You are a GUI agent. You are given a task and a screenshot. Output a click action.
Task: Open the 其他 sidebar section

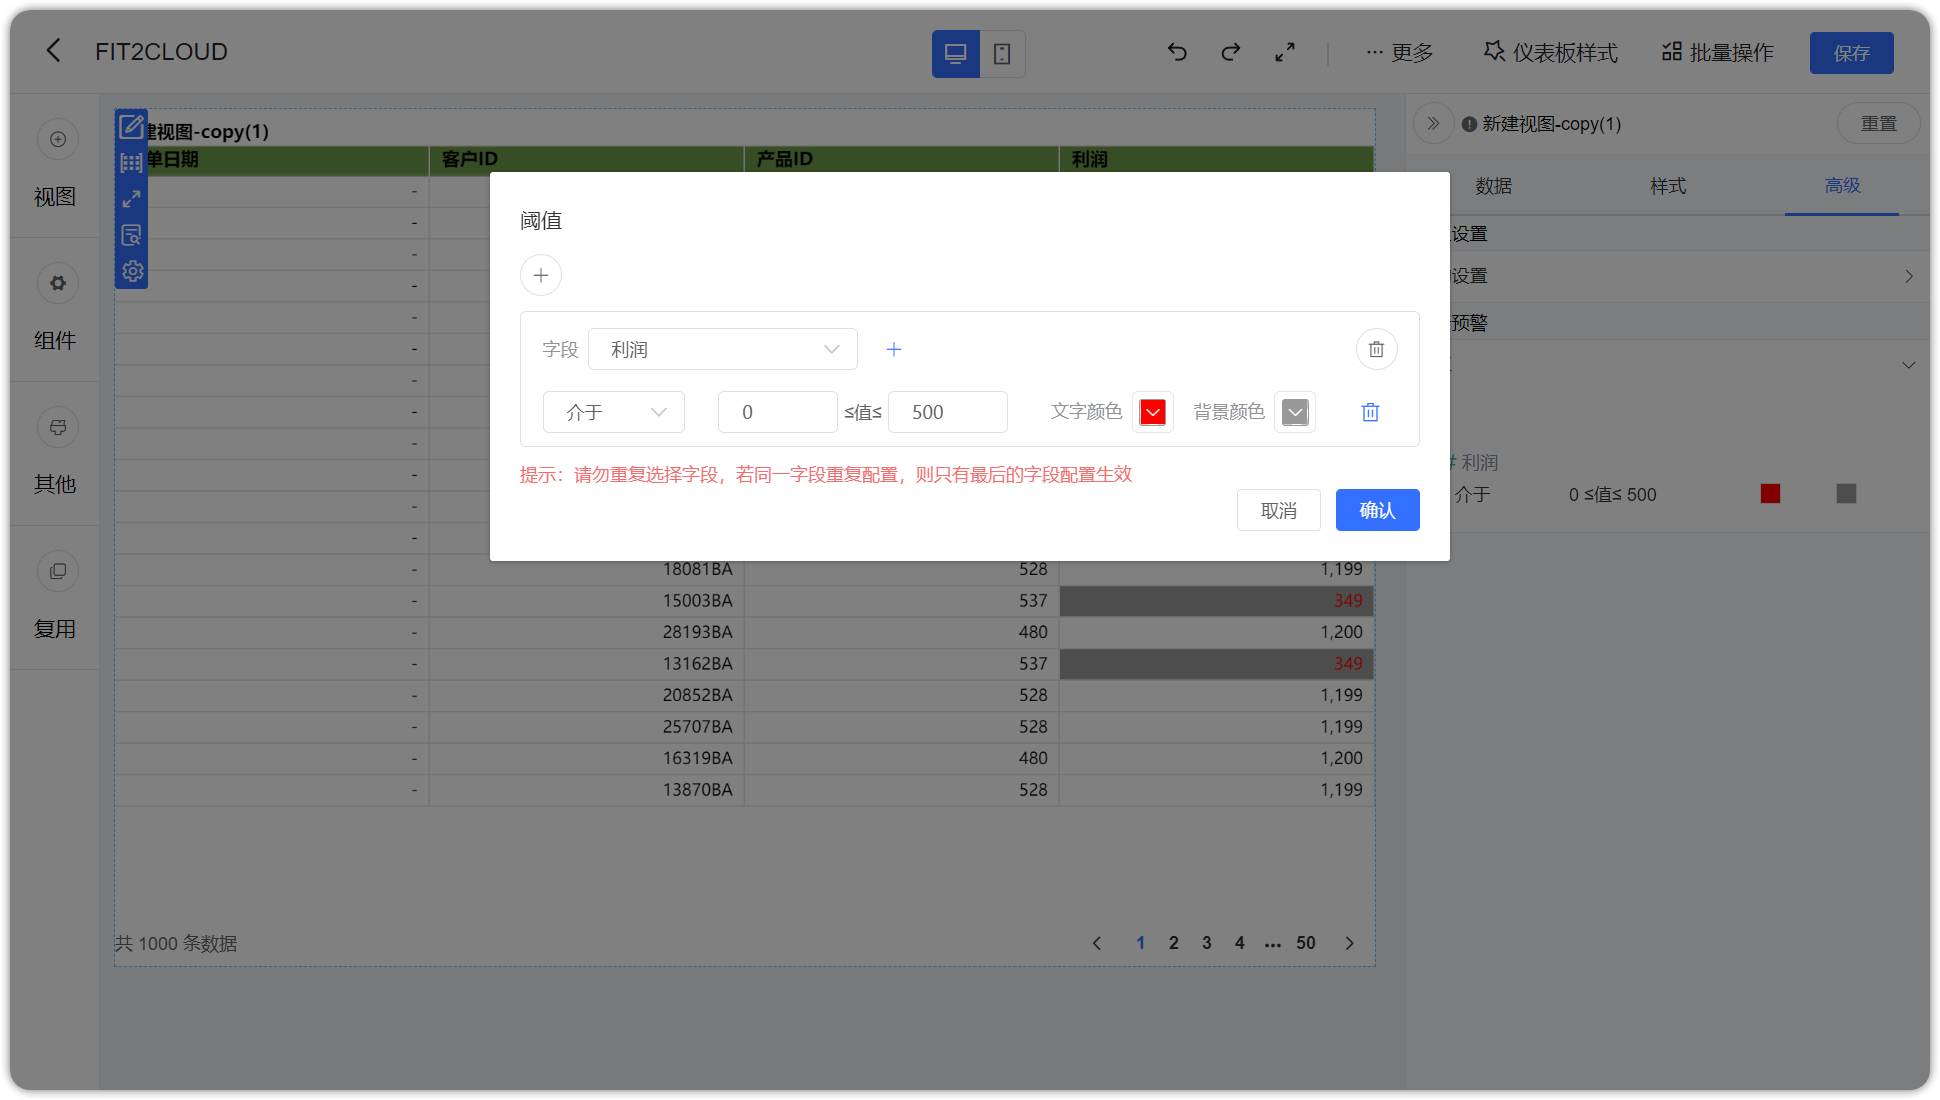[55, 453]
